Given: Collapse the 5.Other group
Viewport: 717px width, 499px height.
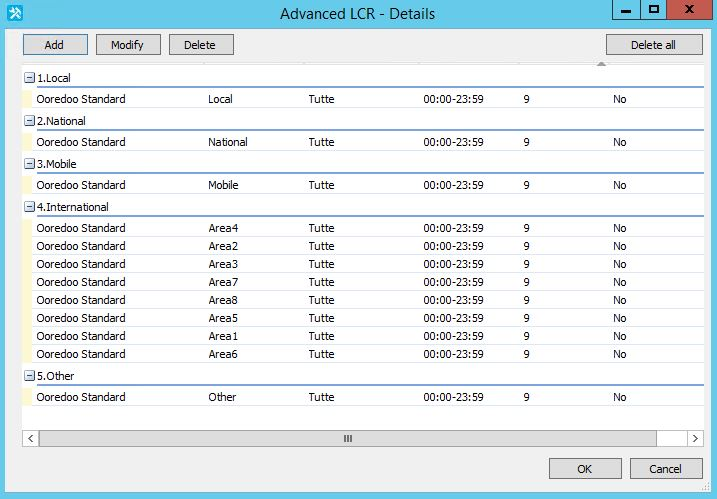Looking at the screenshot, I should (x=29, y=376).
